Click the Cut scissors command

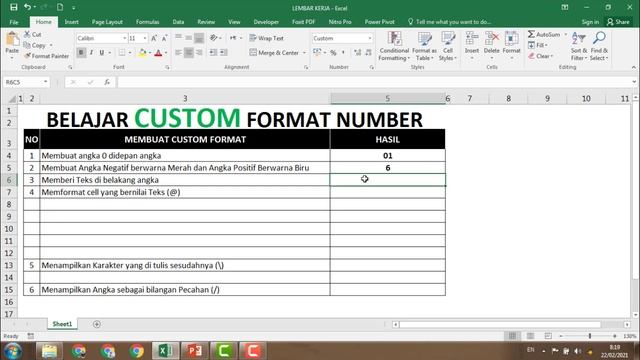pos(32,35)
